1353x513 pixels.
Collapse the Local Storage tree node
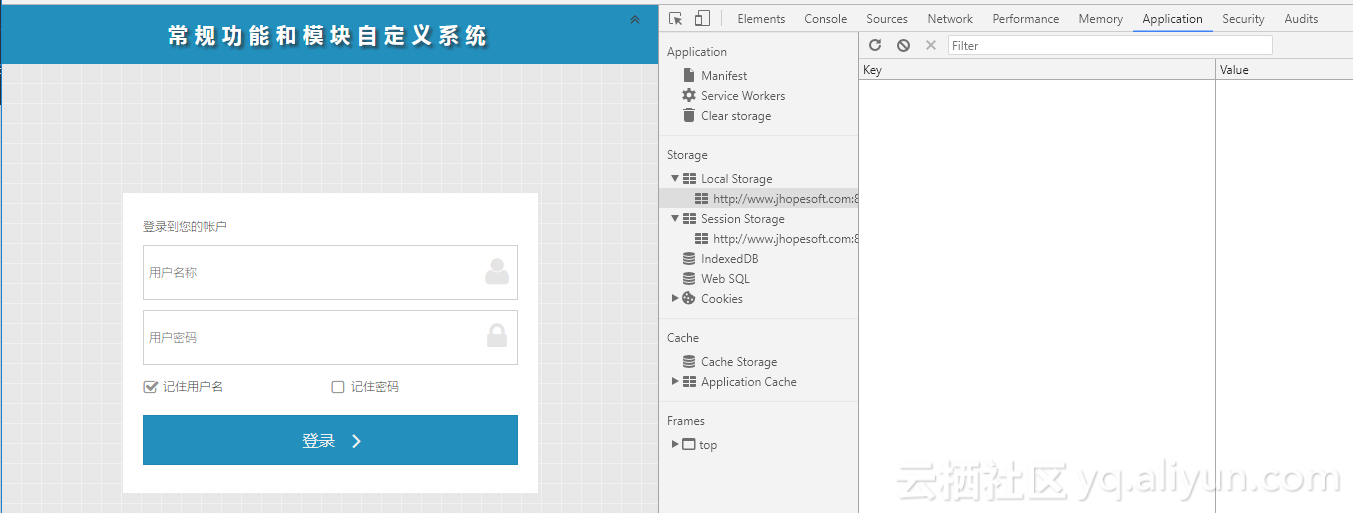[675, 178]
